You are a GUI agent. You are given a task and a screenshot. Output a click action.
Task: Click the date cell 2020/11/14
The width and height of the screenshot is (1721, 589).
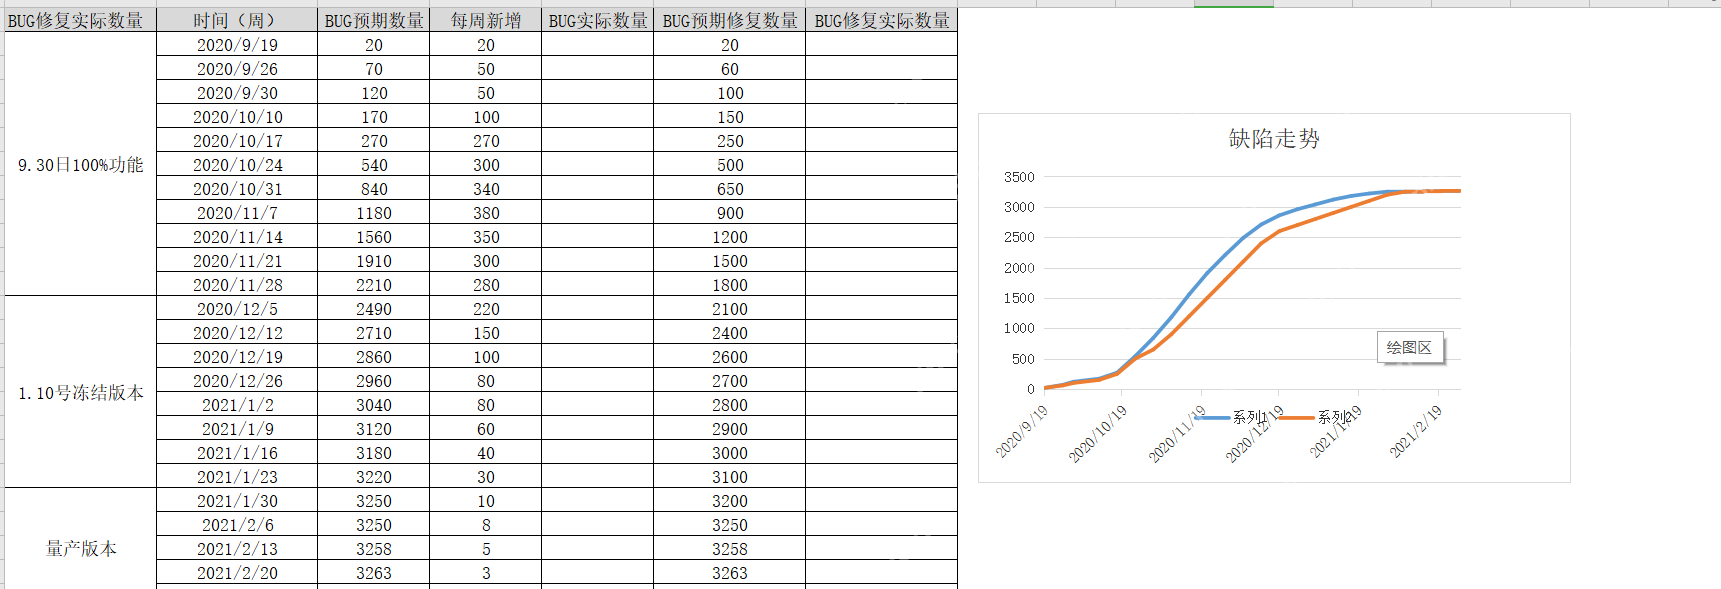(x=237, y=237)
